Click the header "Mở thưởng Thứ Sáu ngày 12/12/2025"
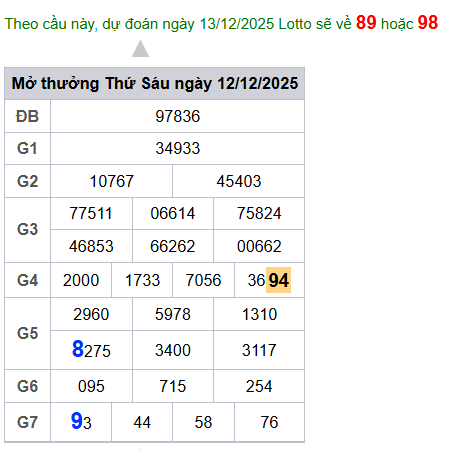 click(x=155, y=83)
